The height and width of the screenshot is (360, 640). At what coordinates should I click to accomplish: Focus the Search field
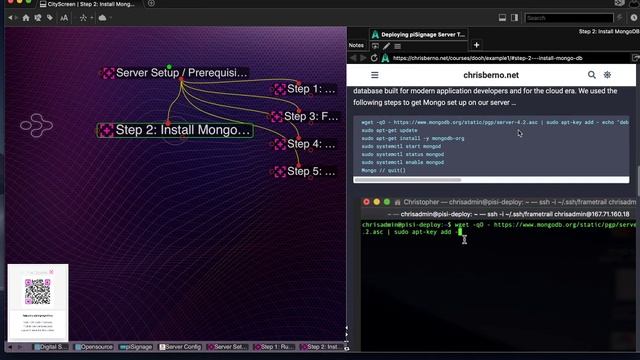[569, 18]
